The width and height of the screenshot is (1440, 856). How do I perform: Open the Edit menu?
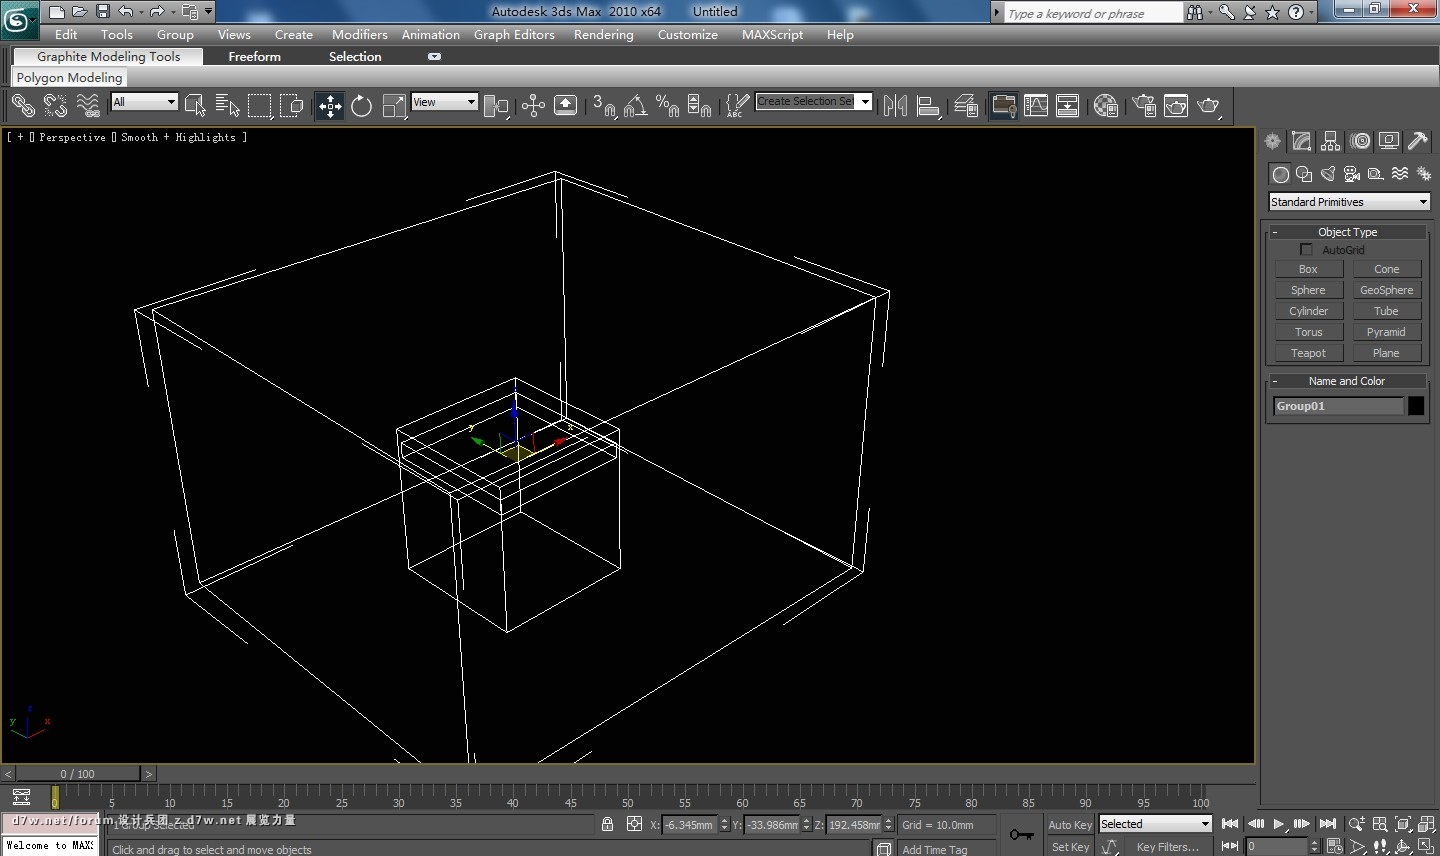(x=66, y=34)
